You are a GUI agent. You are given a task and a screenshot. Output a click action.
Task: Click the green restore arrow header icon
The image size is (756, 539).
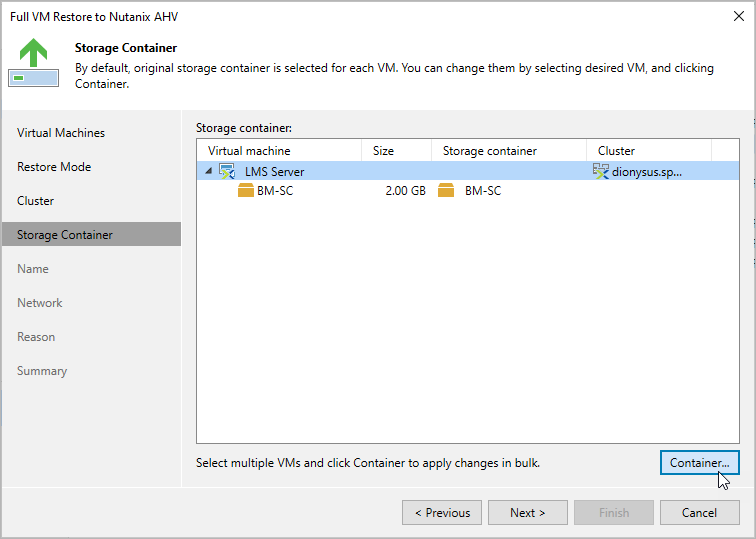point(33,63)
